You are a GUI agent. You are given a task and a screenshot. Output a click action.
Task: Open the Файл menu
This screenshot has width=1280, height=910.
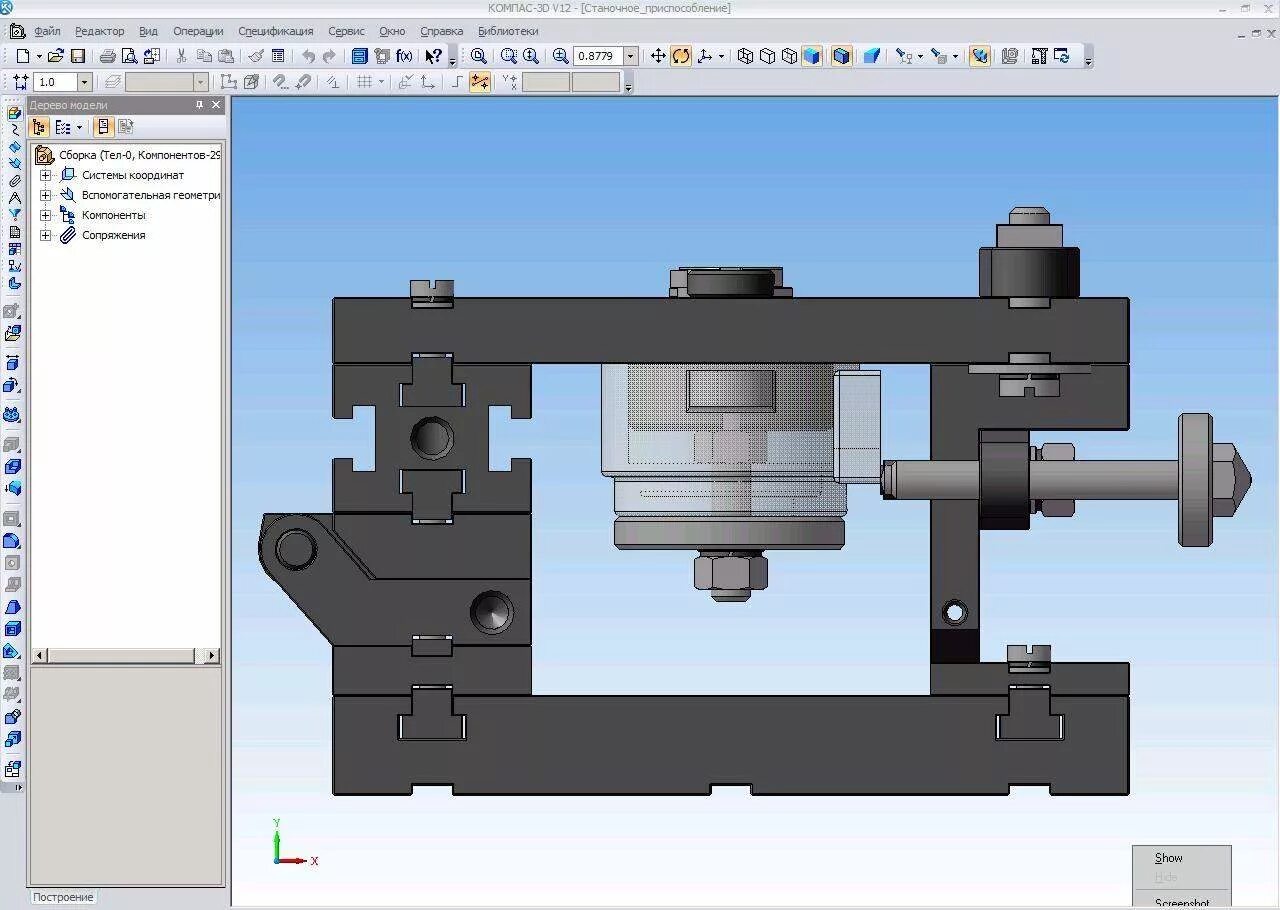(47, 31)
